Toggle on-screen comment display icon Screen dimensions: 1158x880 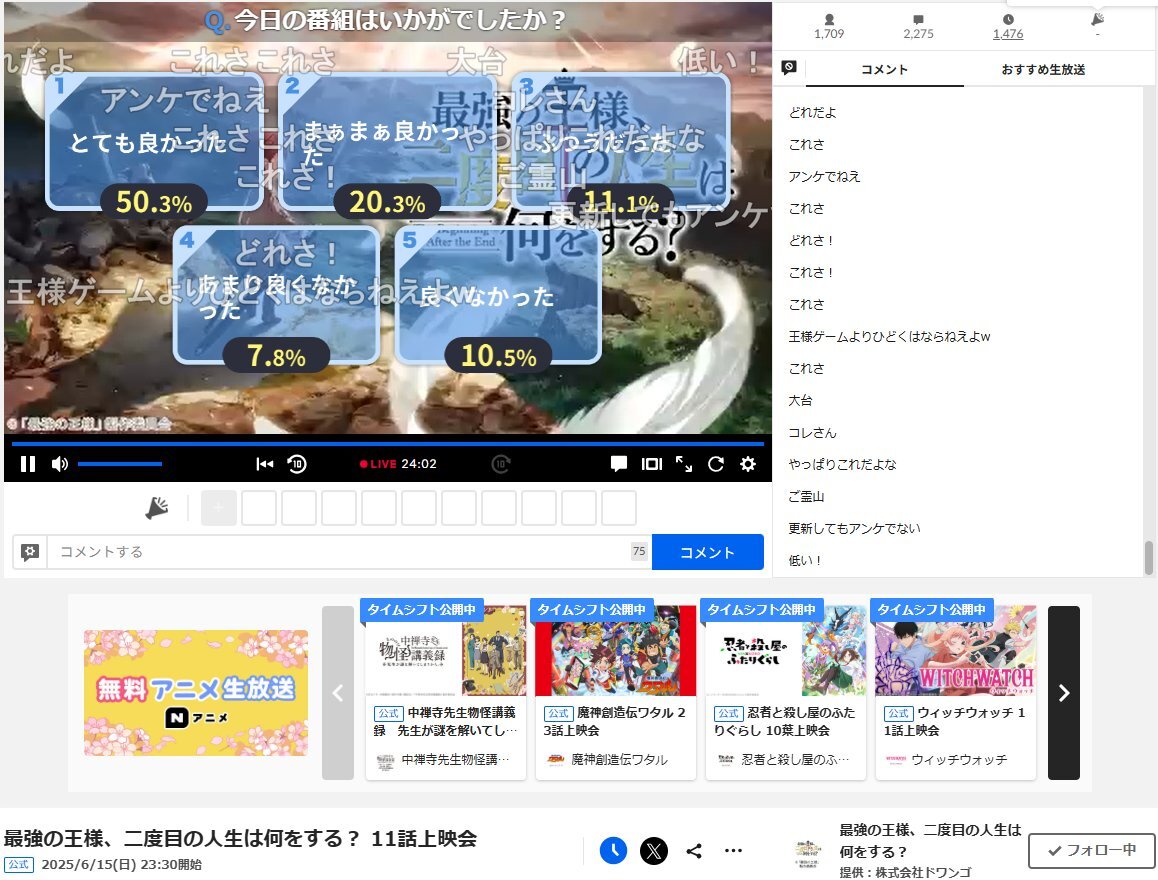tap(619, 464)
